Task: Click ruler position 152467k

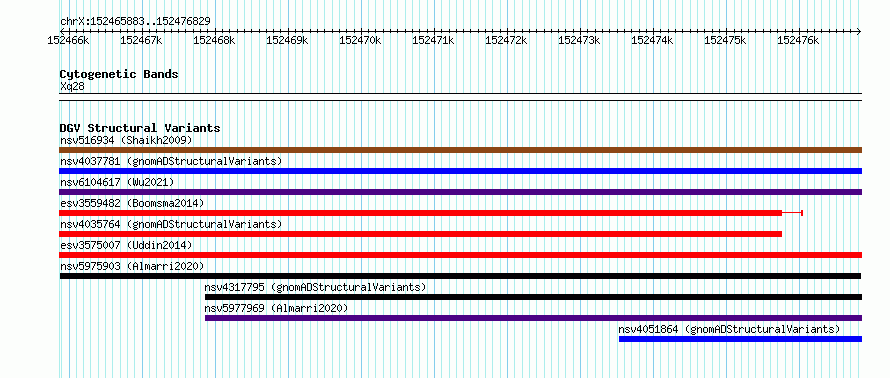Action: click(x=142, y=40)
